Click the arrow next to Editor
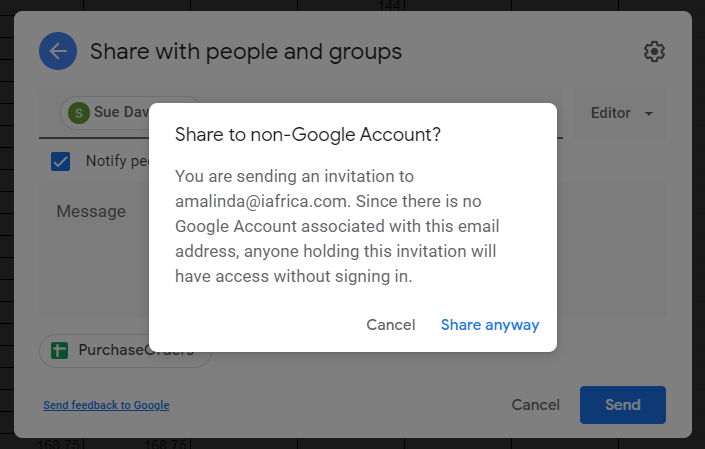 (649, 113)
